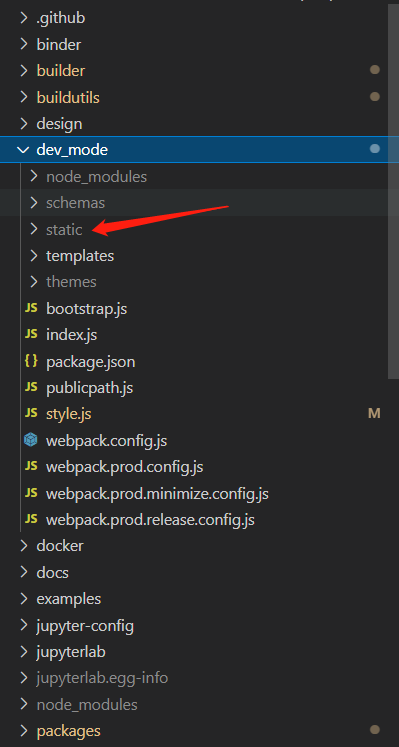Click the webpack cube icon for webpack.config.js
The image size is (399, 747).
[31, 440]
